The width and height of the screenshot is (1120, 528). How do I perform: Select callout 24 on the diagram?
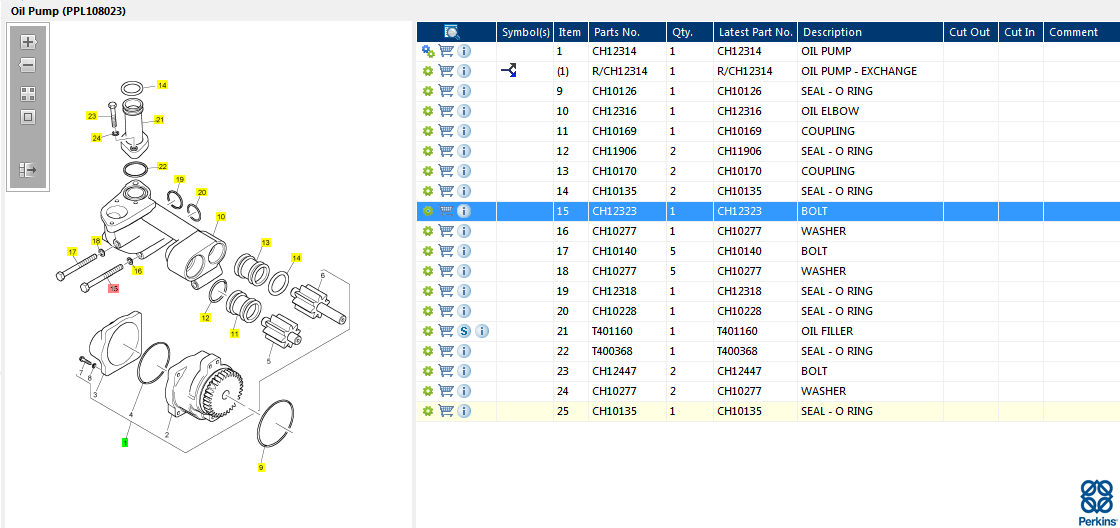[96, 138]
